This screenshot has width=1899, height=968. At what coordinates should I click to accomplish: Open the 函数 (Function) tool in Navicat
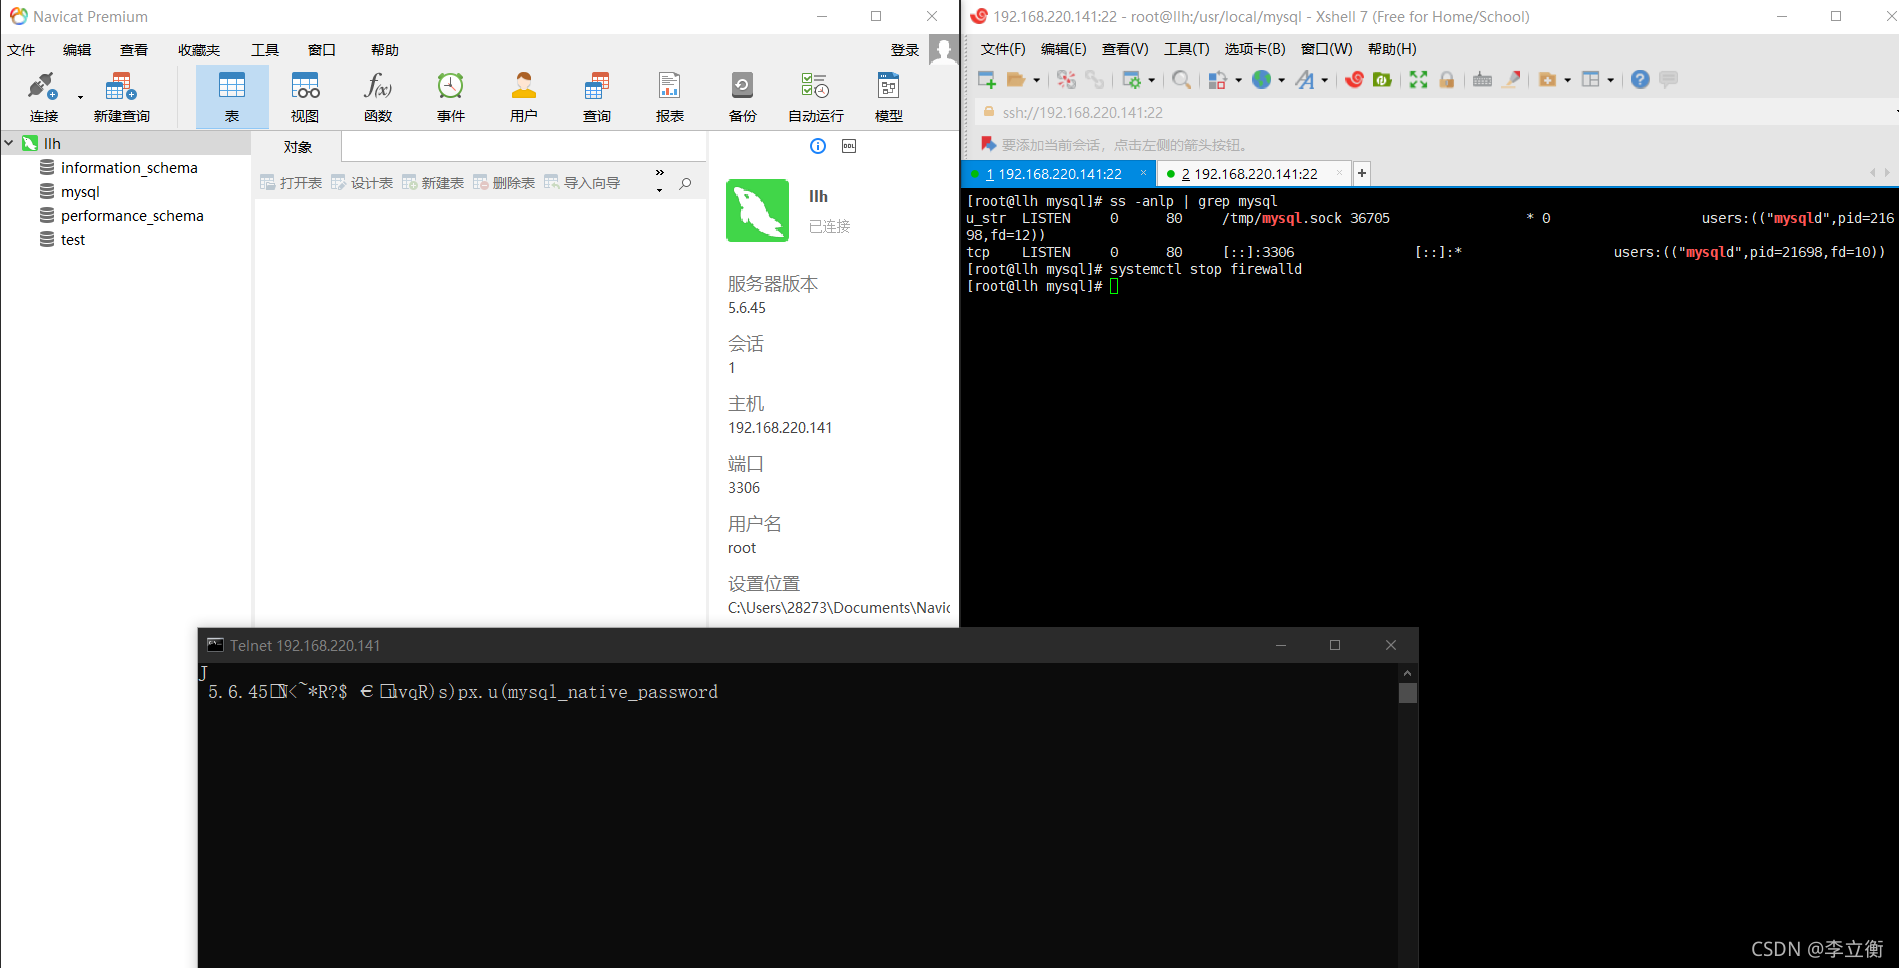coord(378,97)
